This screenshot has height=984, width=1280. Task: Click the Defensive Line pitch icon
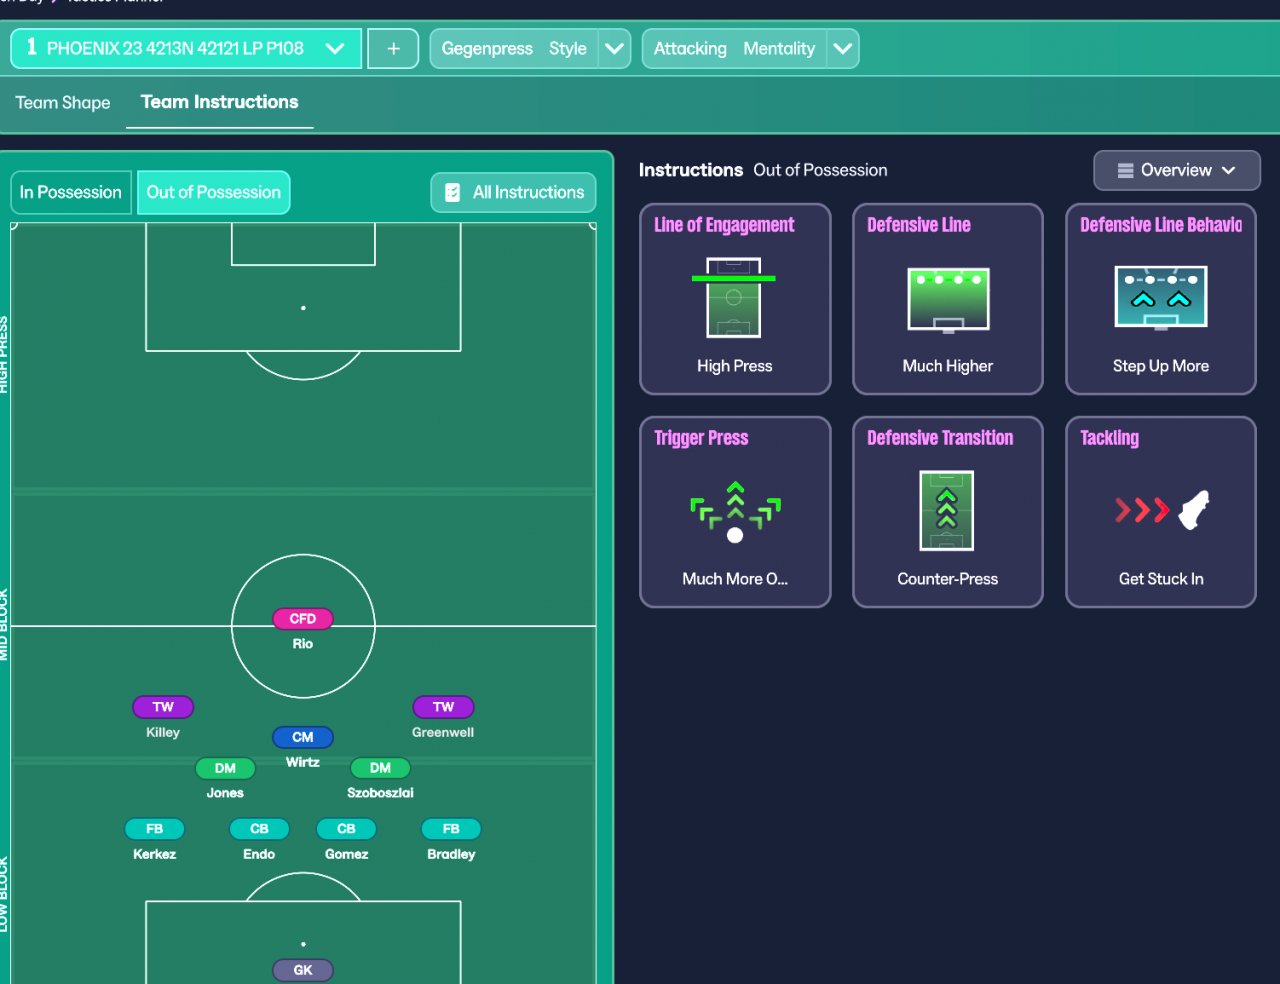coord(948,299)
